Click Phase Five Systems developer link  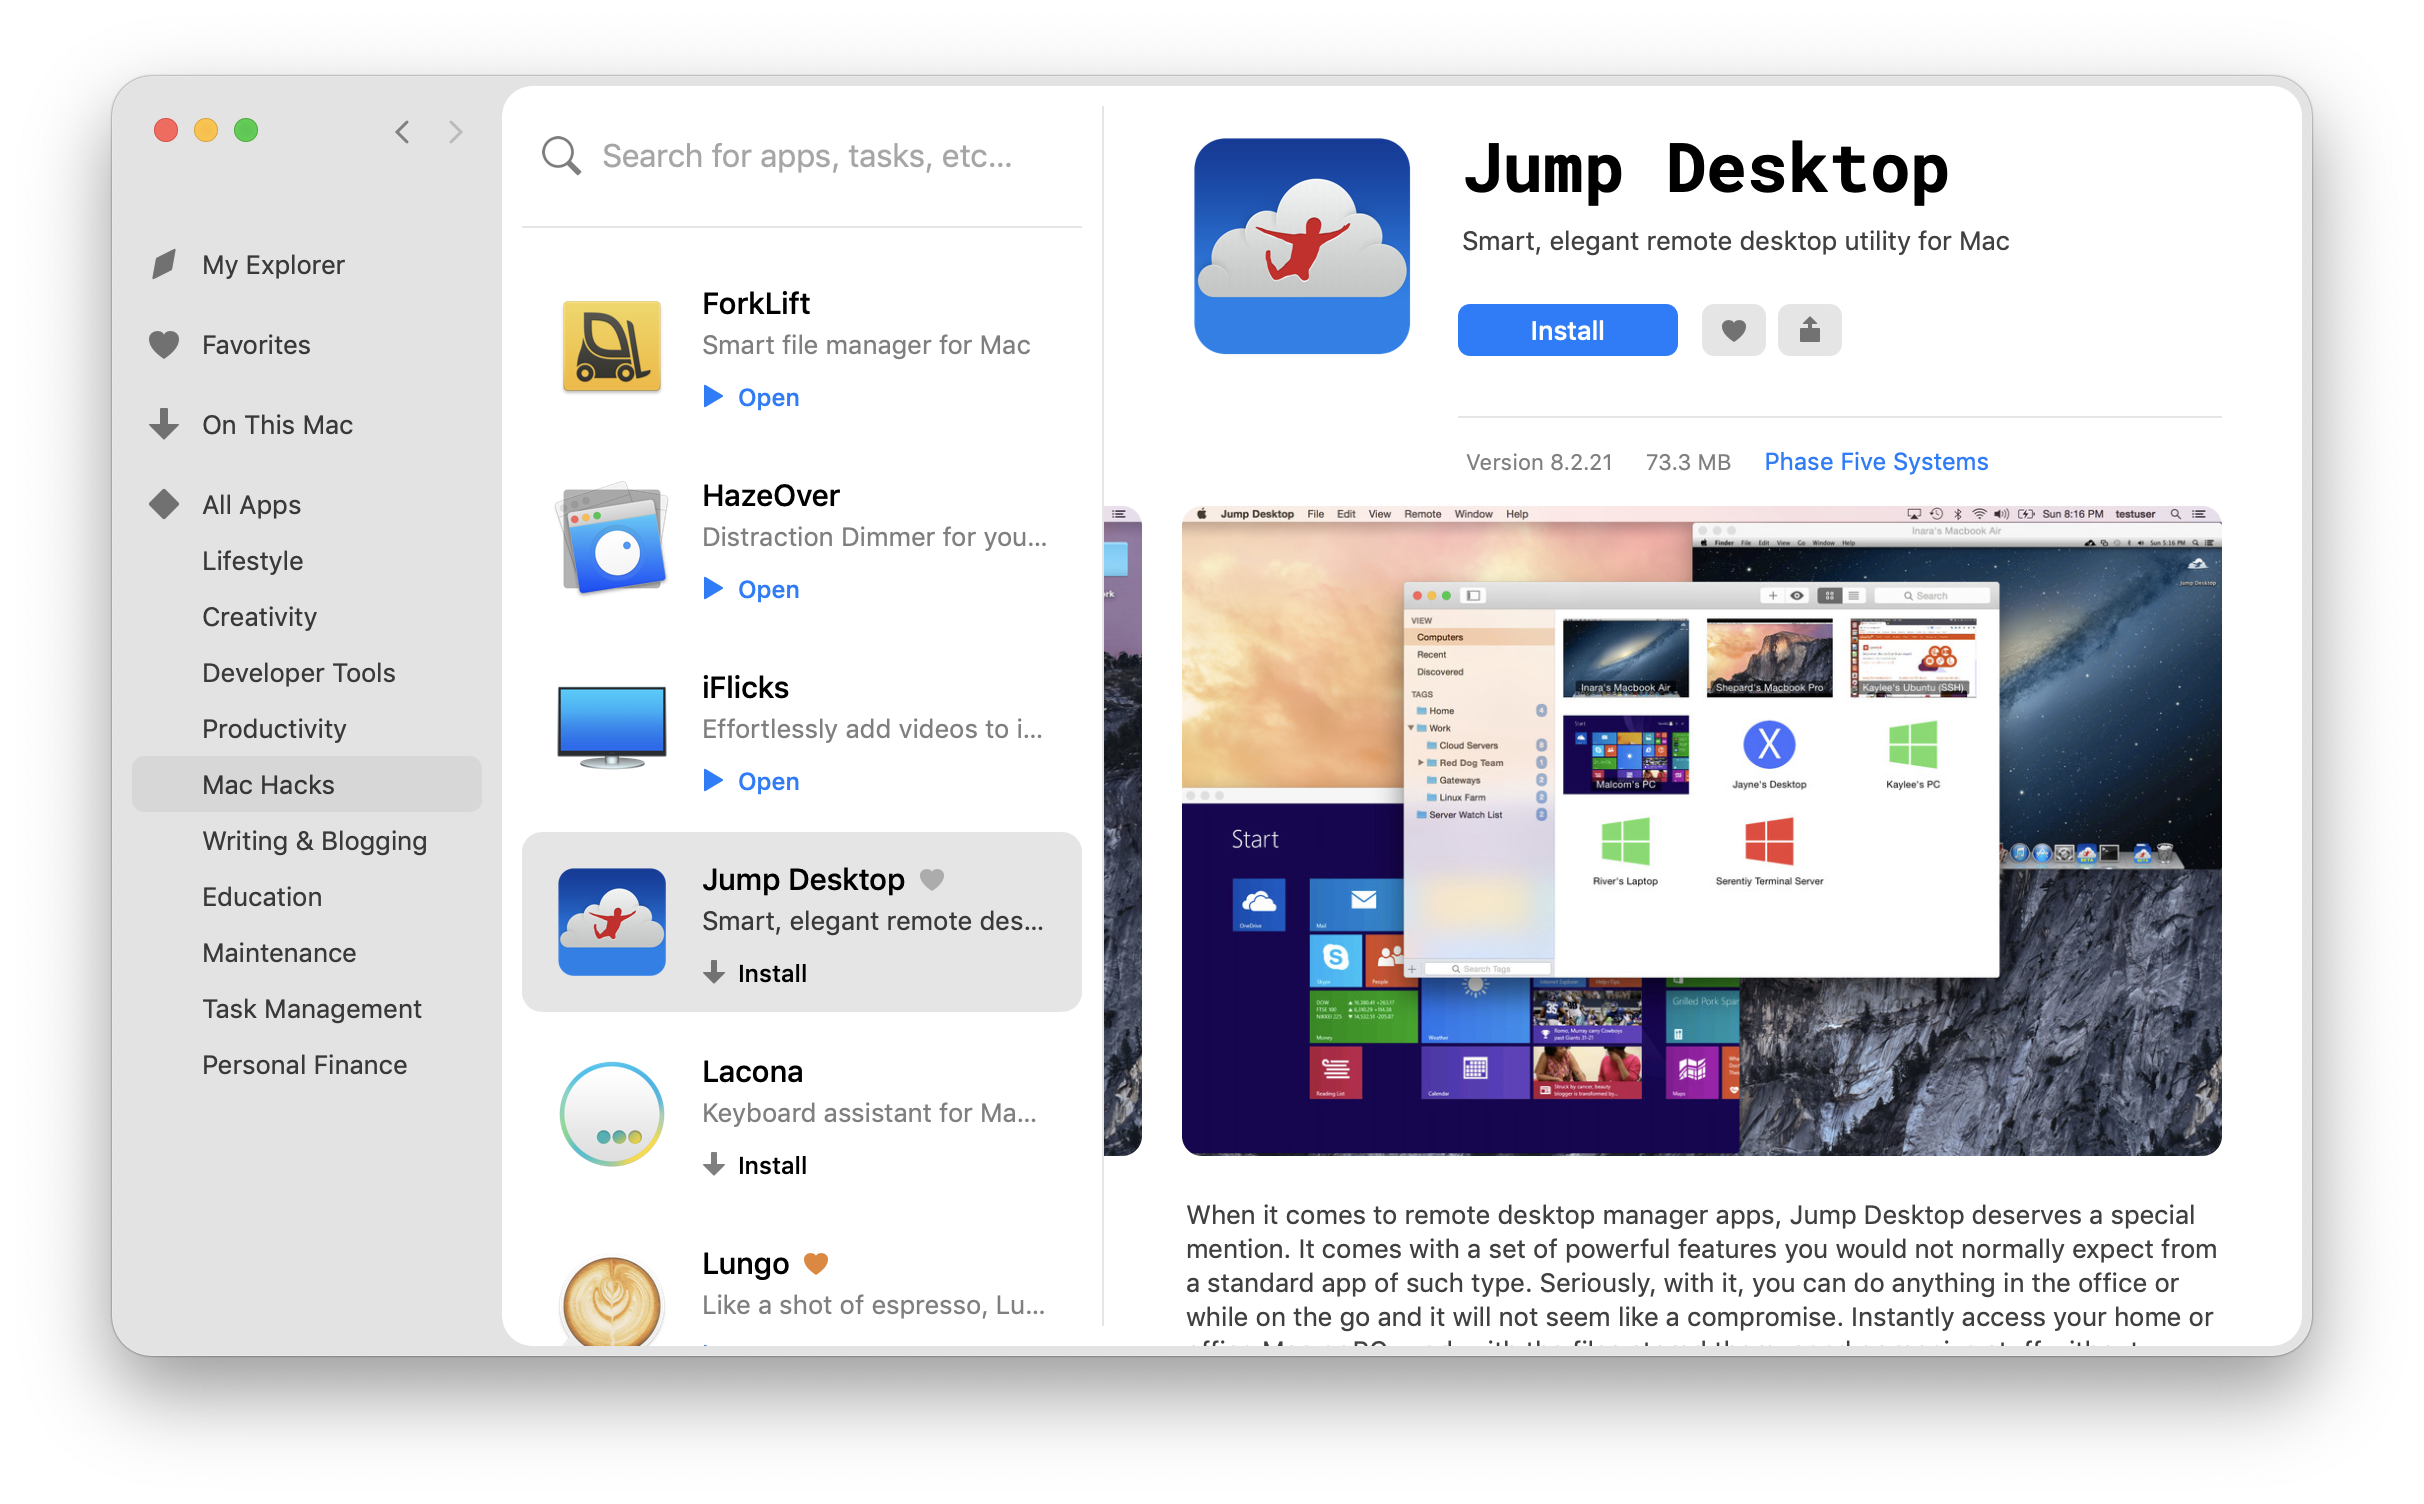[x=1876, y=461]
